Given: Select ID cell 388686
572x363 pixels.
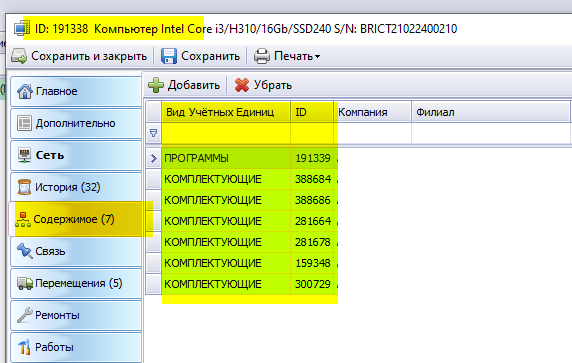Looking at the screenshot, I should point(312,200).
